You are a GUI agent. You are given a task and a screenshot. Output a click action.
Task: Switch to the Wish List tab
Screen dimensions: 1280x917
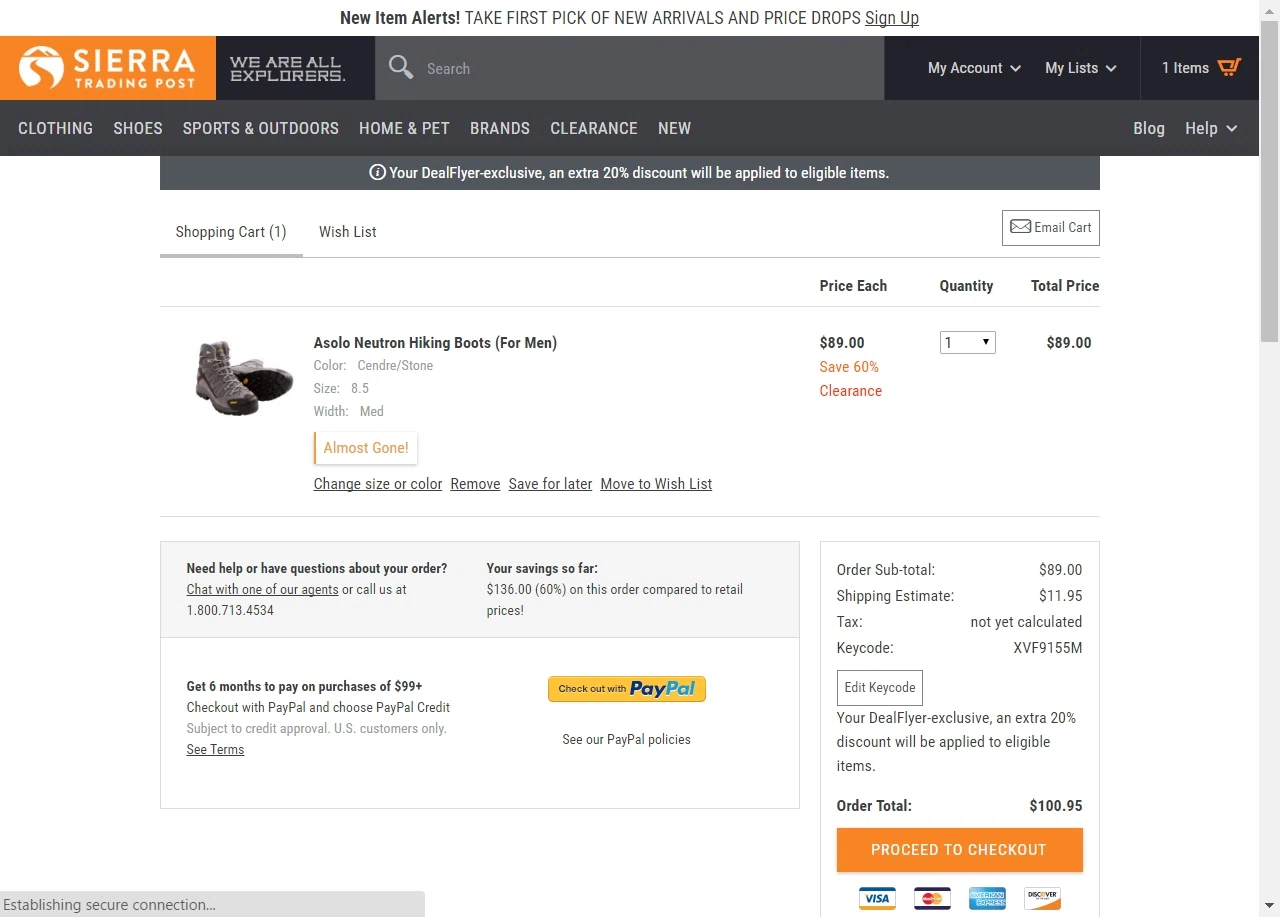[x=348, y=232]
